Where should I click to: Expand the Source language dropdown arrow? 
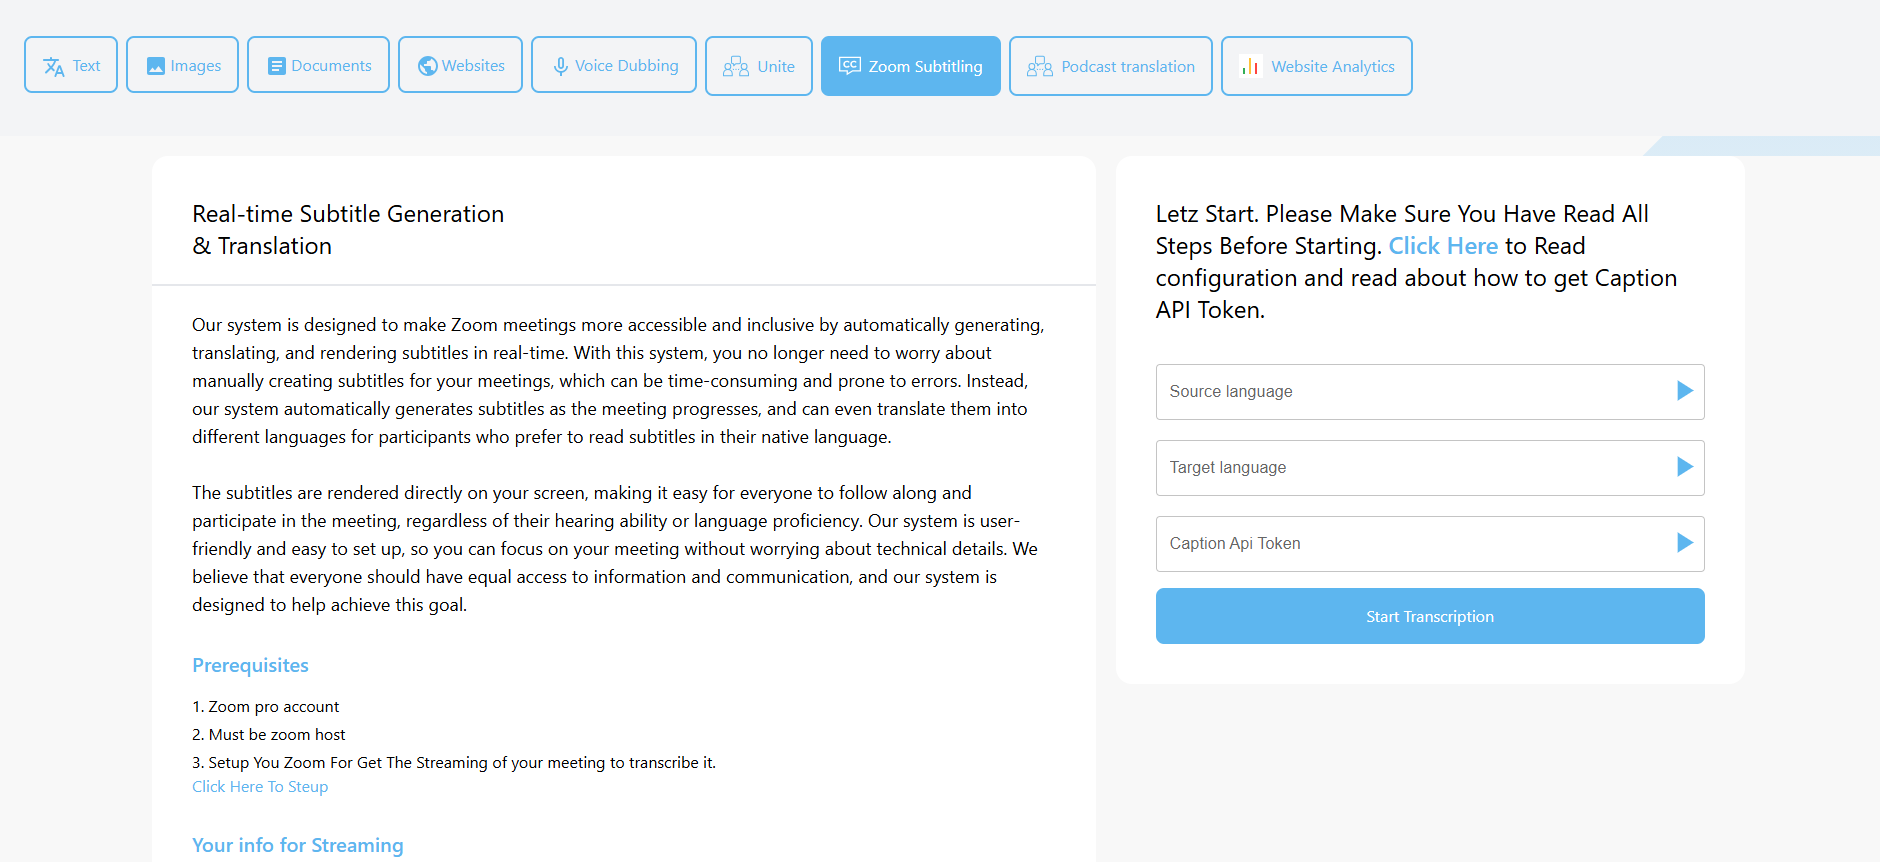point(1685,391)
